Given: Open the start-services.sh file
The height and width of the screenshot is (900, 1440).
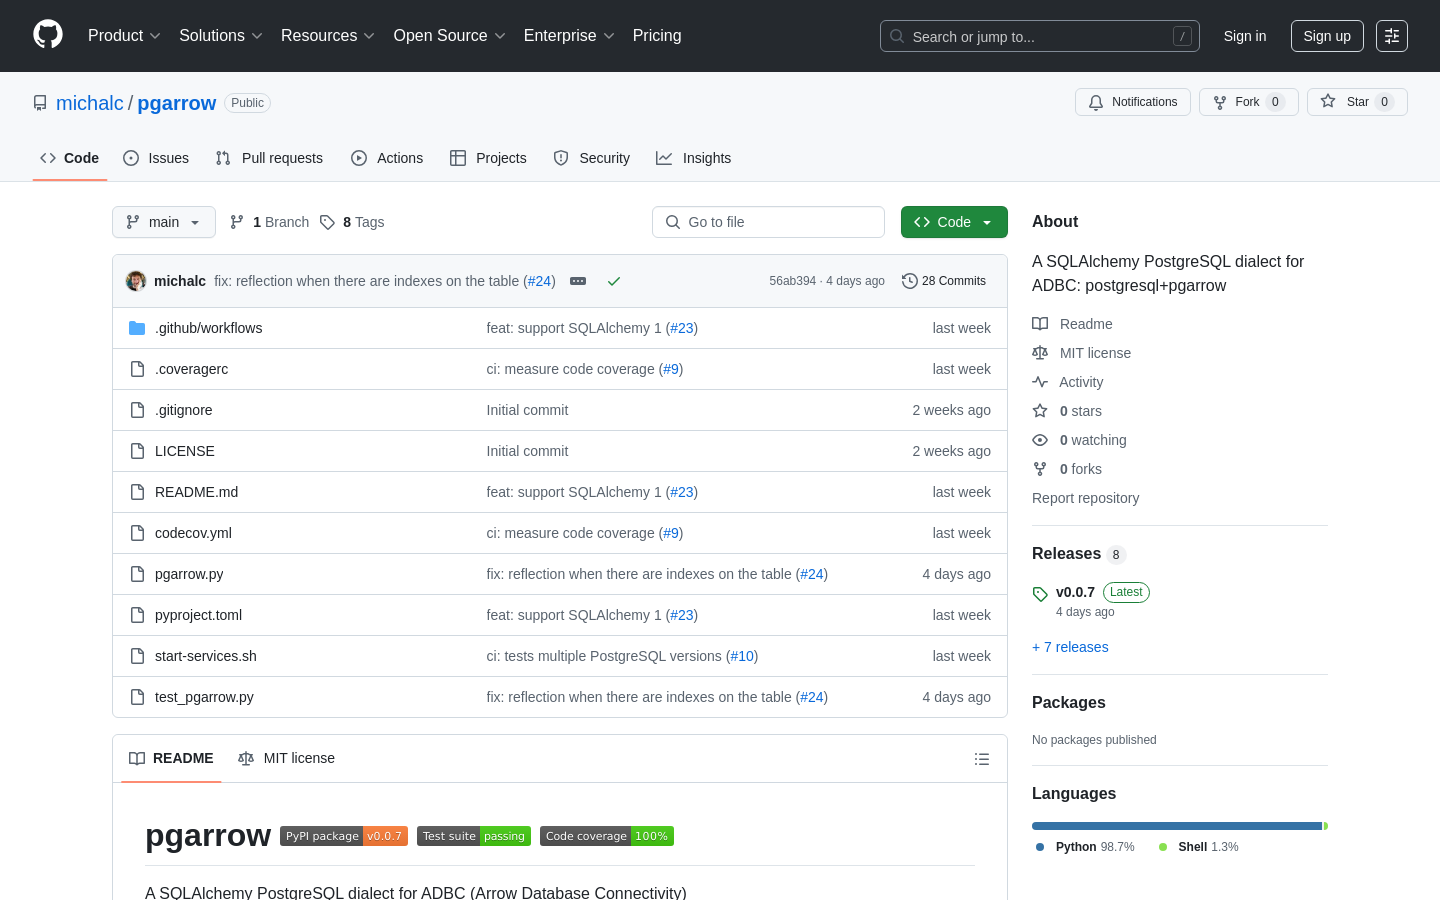Looking at the screenshot, I should click(206, 656).
